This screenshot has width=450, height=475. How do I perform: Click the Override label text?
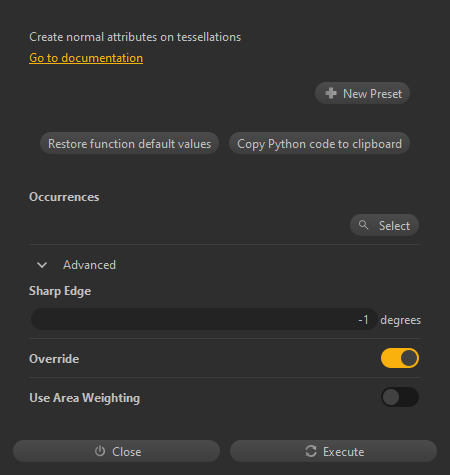point(54,359)
